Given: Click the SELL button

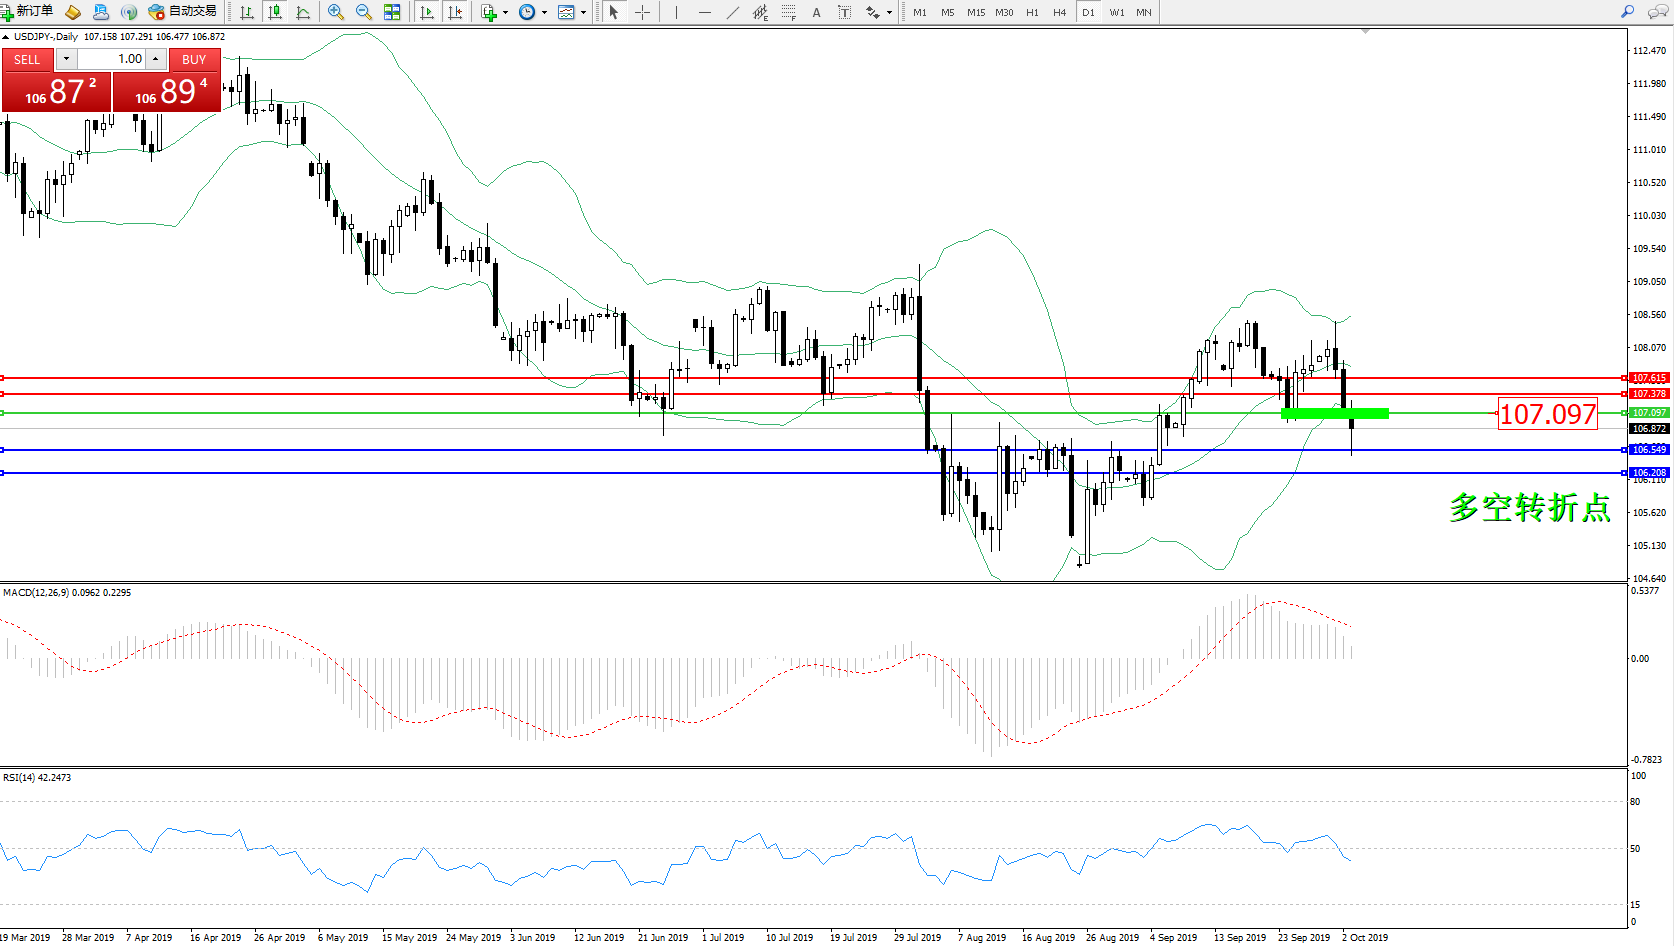Looking at the screenshot, I should pos(27,60).
